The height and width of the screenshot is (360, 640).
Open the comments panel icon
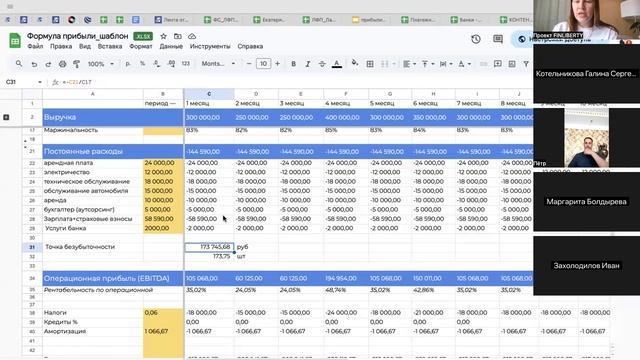(498, 39)
